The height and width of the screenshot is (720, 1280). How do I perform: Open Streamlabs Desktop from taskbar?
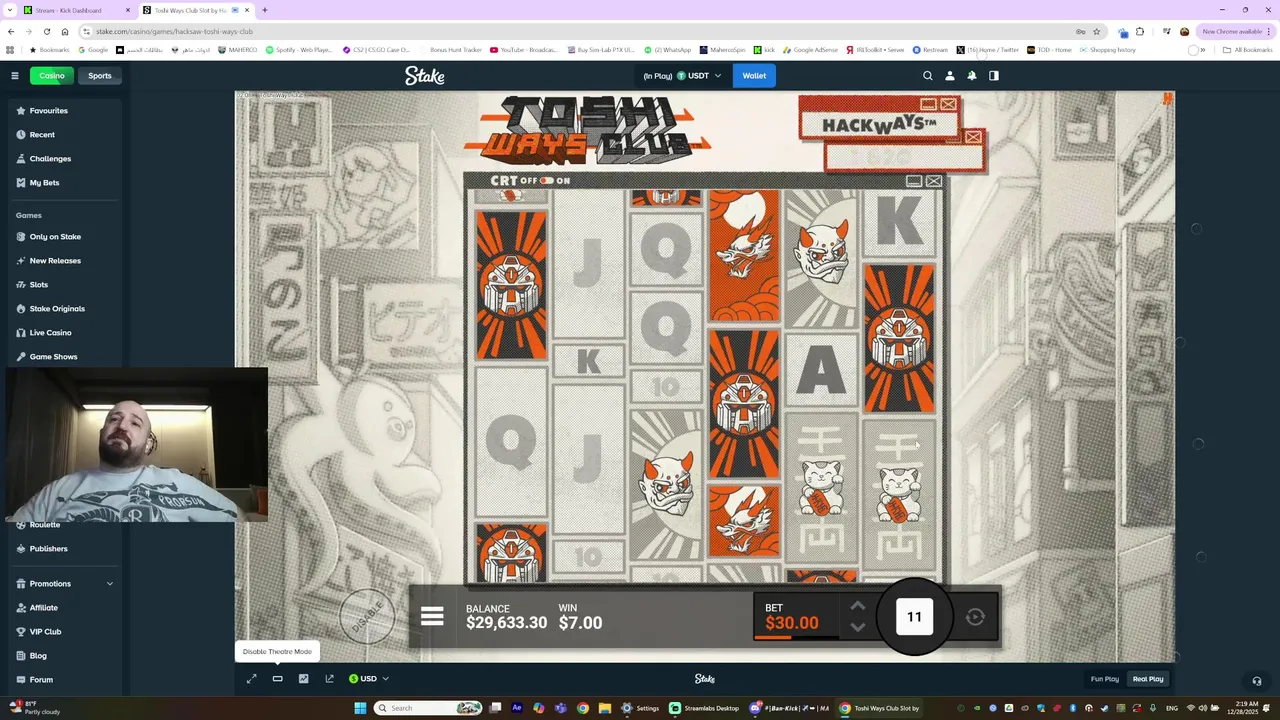704,708
